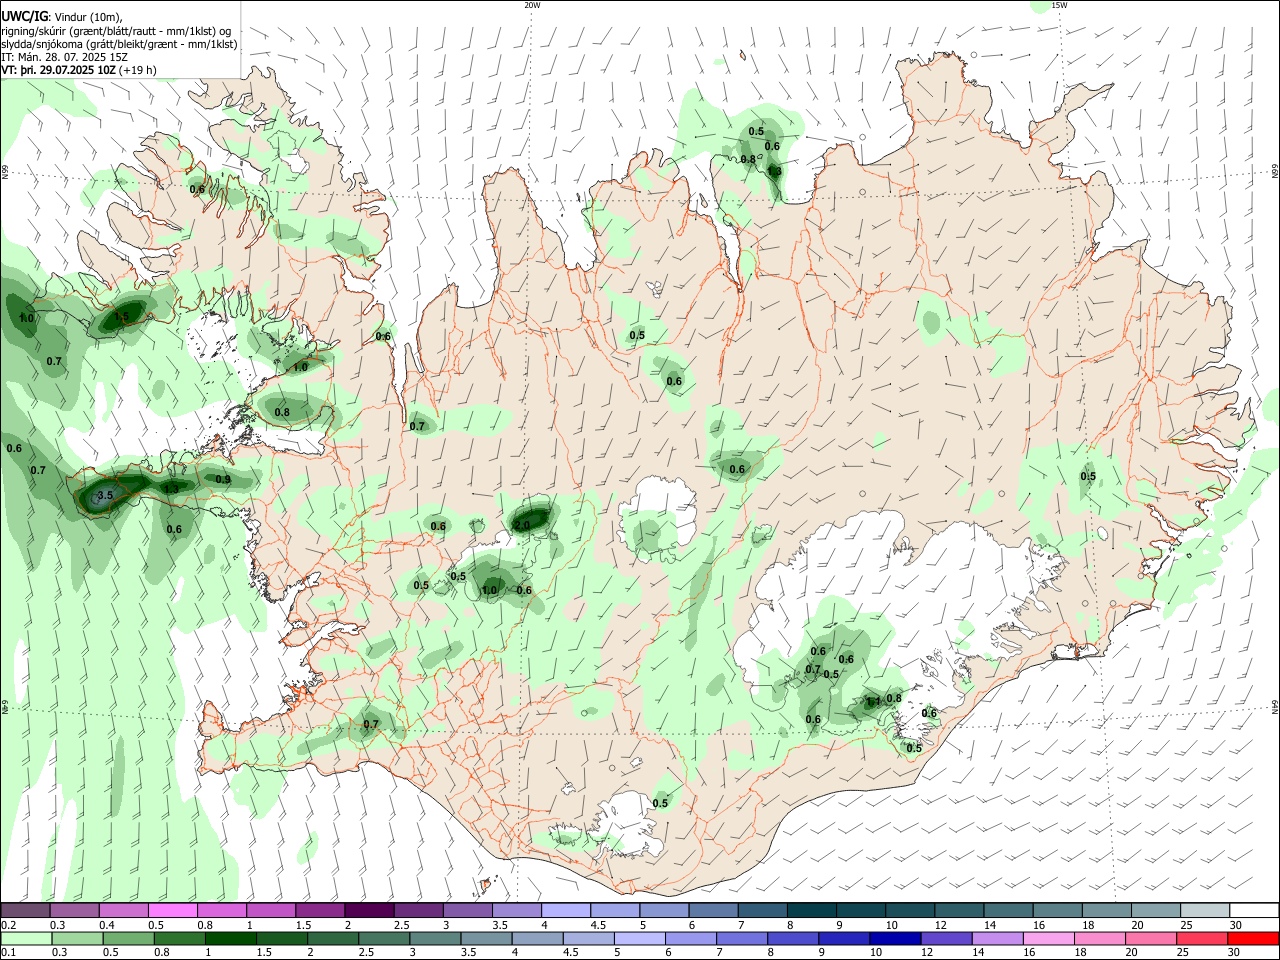The width and height of the screenshot is (1280, 960).
Task: Pick upper legend swatch between 1.5 and 2
Action: click(320, 911)
